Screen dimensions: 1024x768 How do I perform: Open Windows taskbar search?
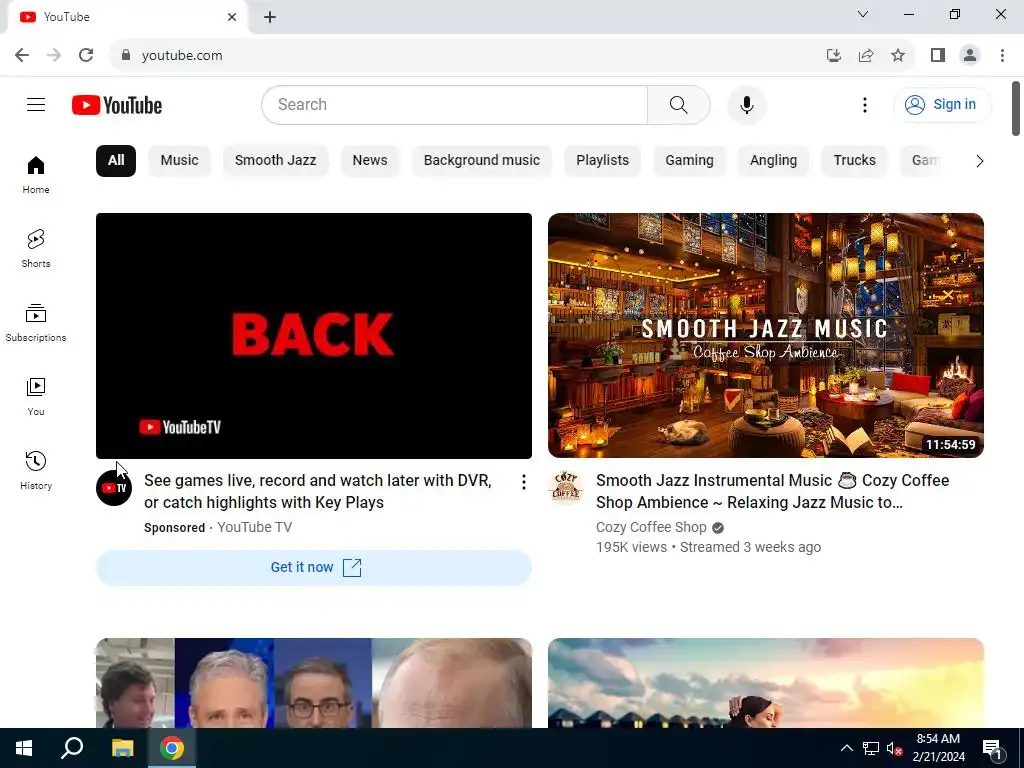point(72,748)
